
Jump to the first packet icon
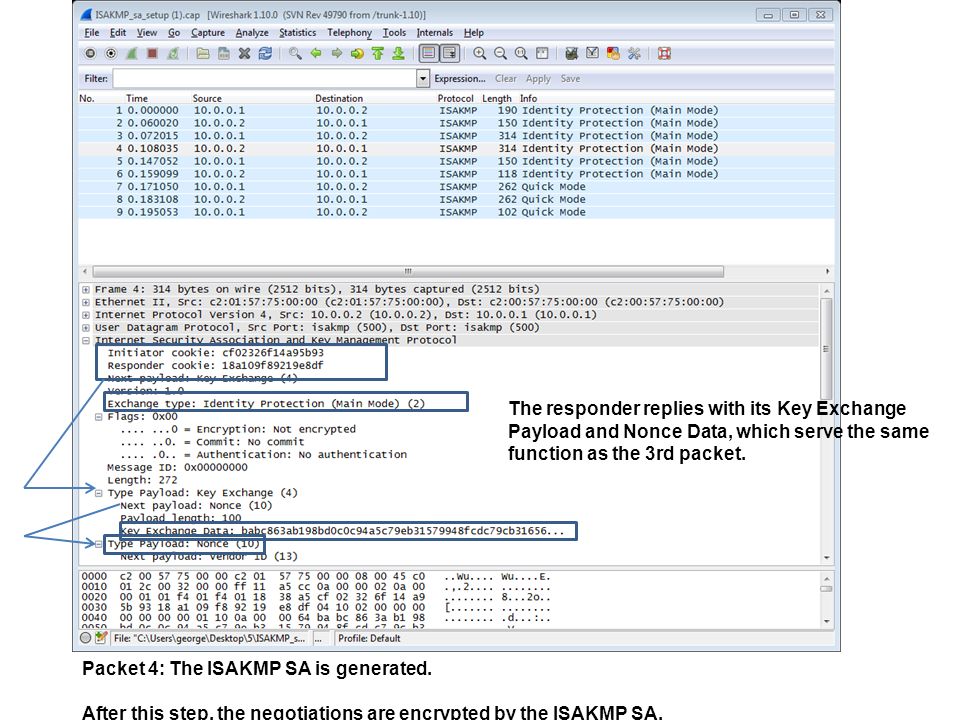point(378,54)
